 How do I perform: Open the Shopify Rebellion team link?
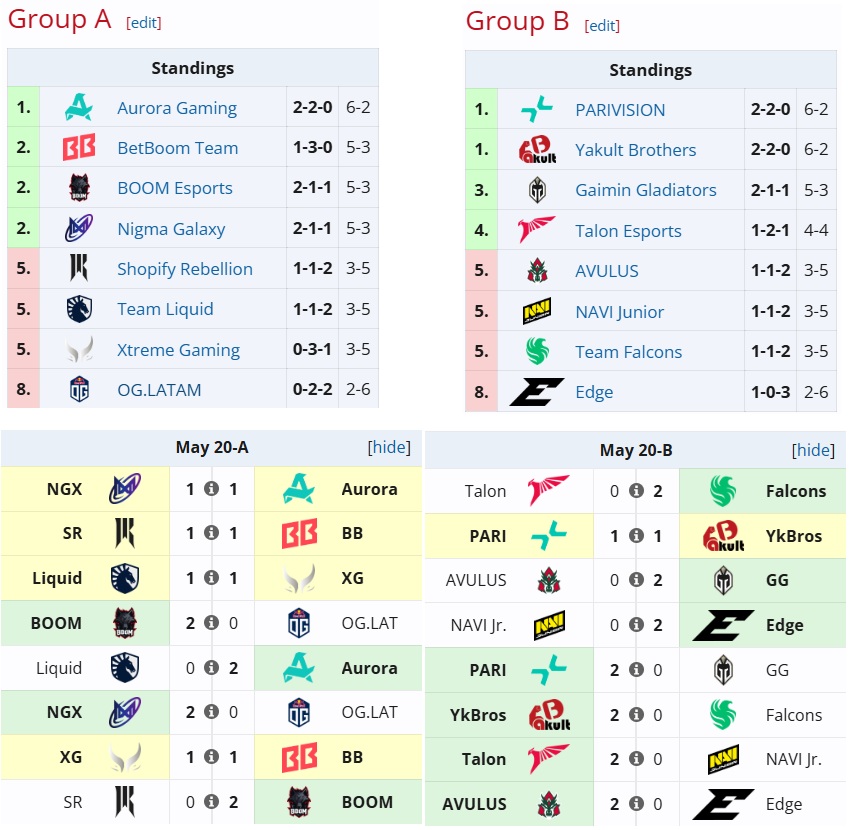coord(185,269)
